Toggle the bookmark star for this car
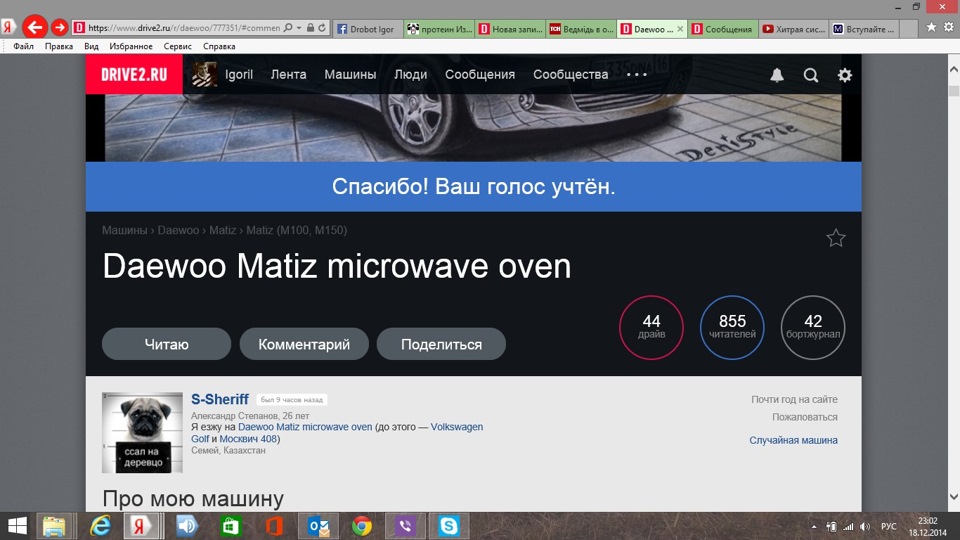The image size is (960, 540). click(x=836, y=238)
